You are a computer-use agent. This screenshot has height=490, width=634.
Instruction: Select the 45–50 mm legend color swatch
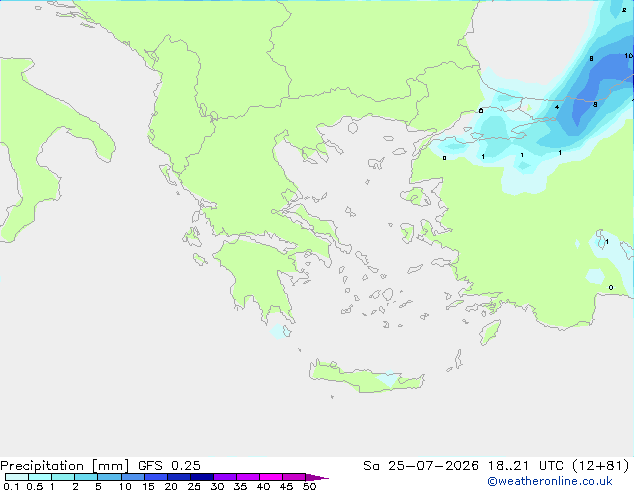[x=294, y=477]
